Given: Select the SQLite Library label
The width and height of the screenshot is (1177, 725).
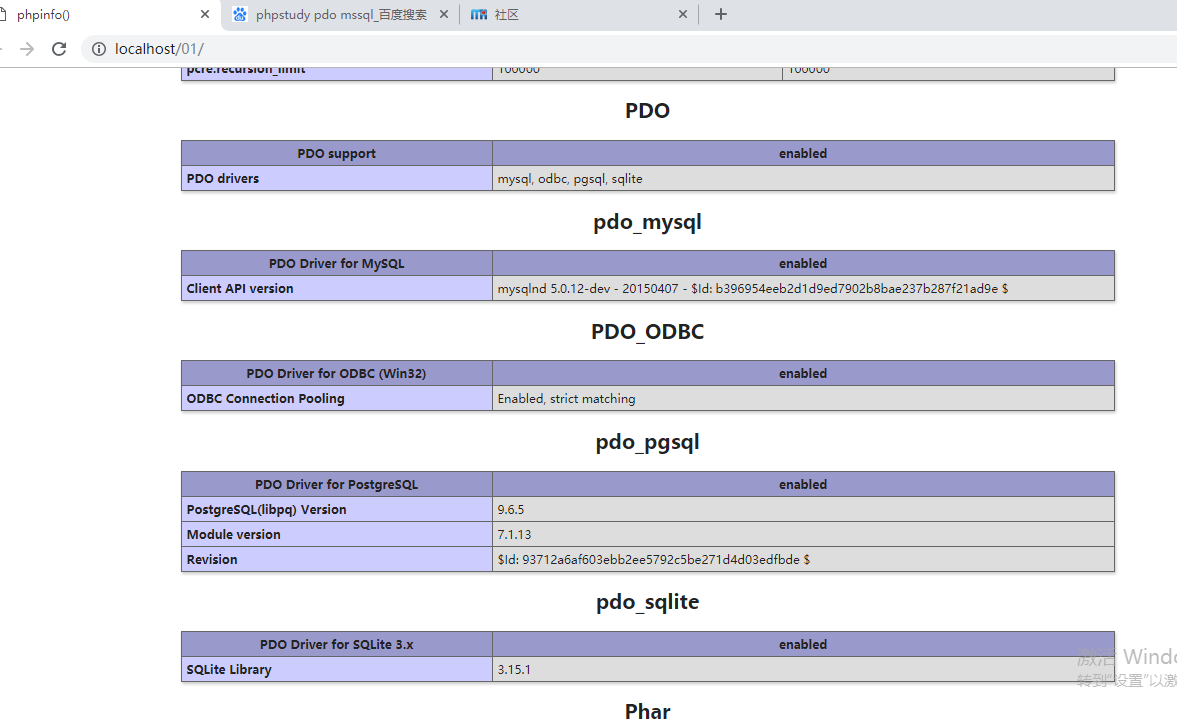Looking at the screenshot, I should pyautogui.click(x=336, y=669).
